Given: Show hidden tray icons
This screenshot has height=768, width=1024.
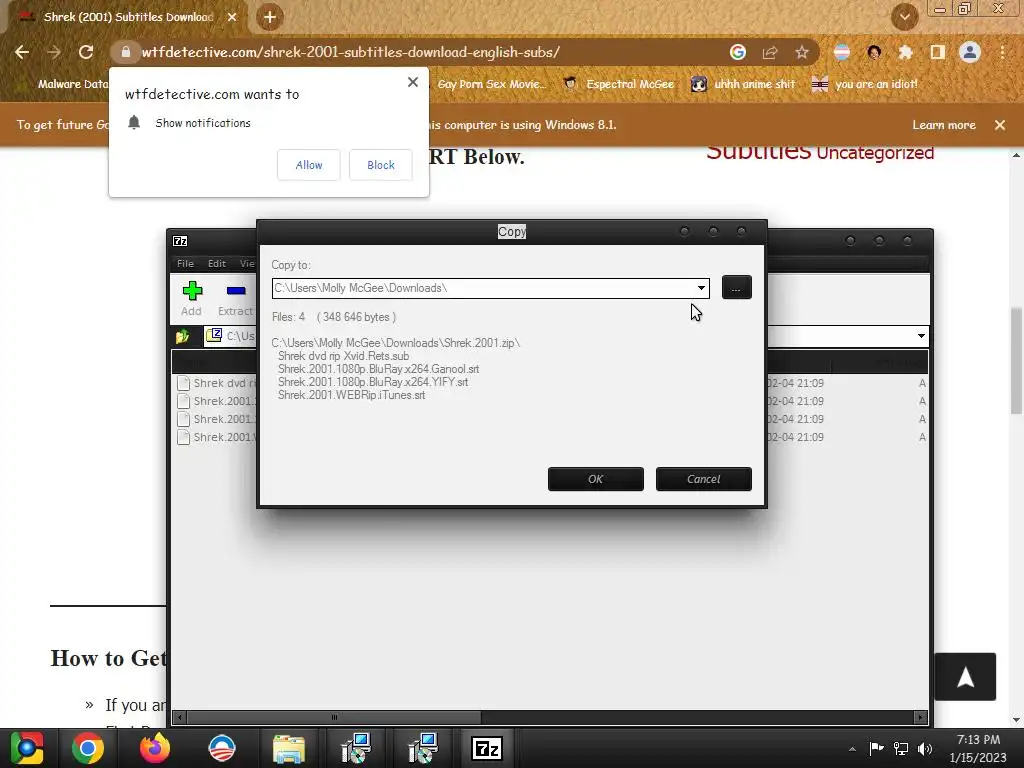Looking at the screenshot, I should 852,749.
